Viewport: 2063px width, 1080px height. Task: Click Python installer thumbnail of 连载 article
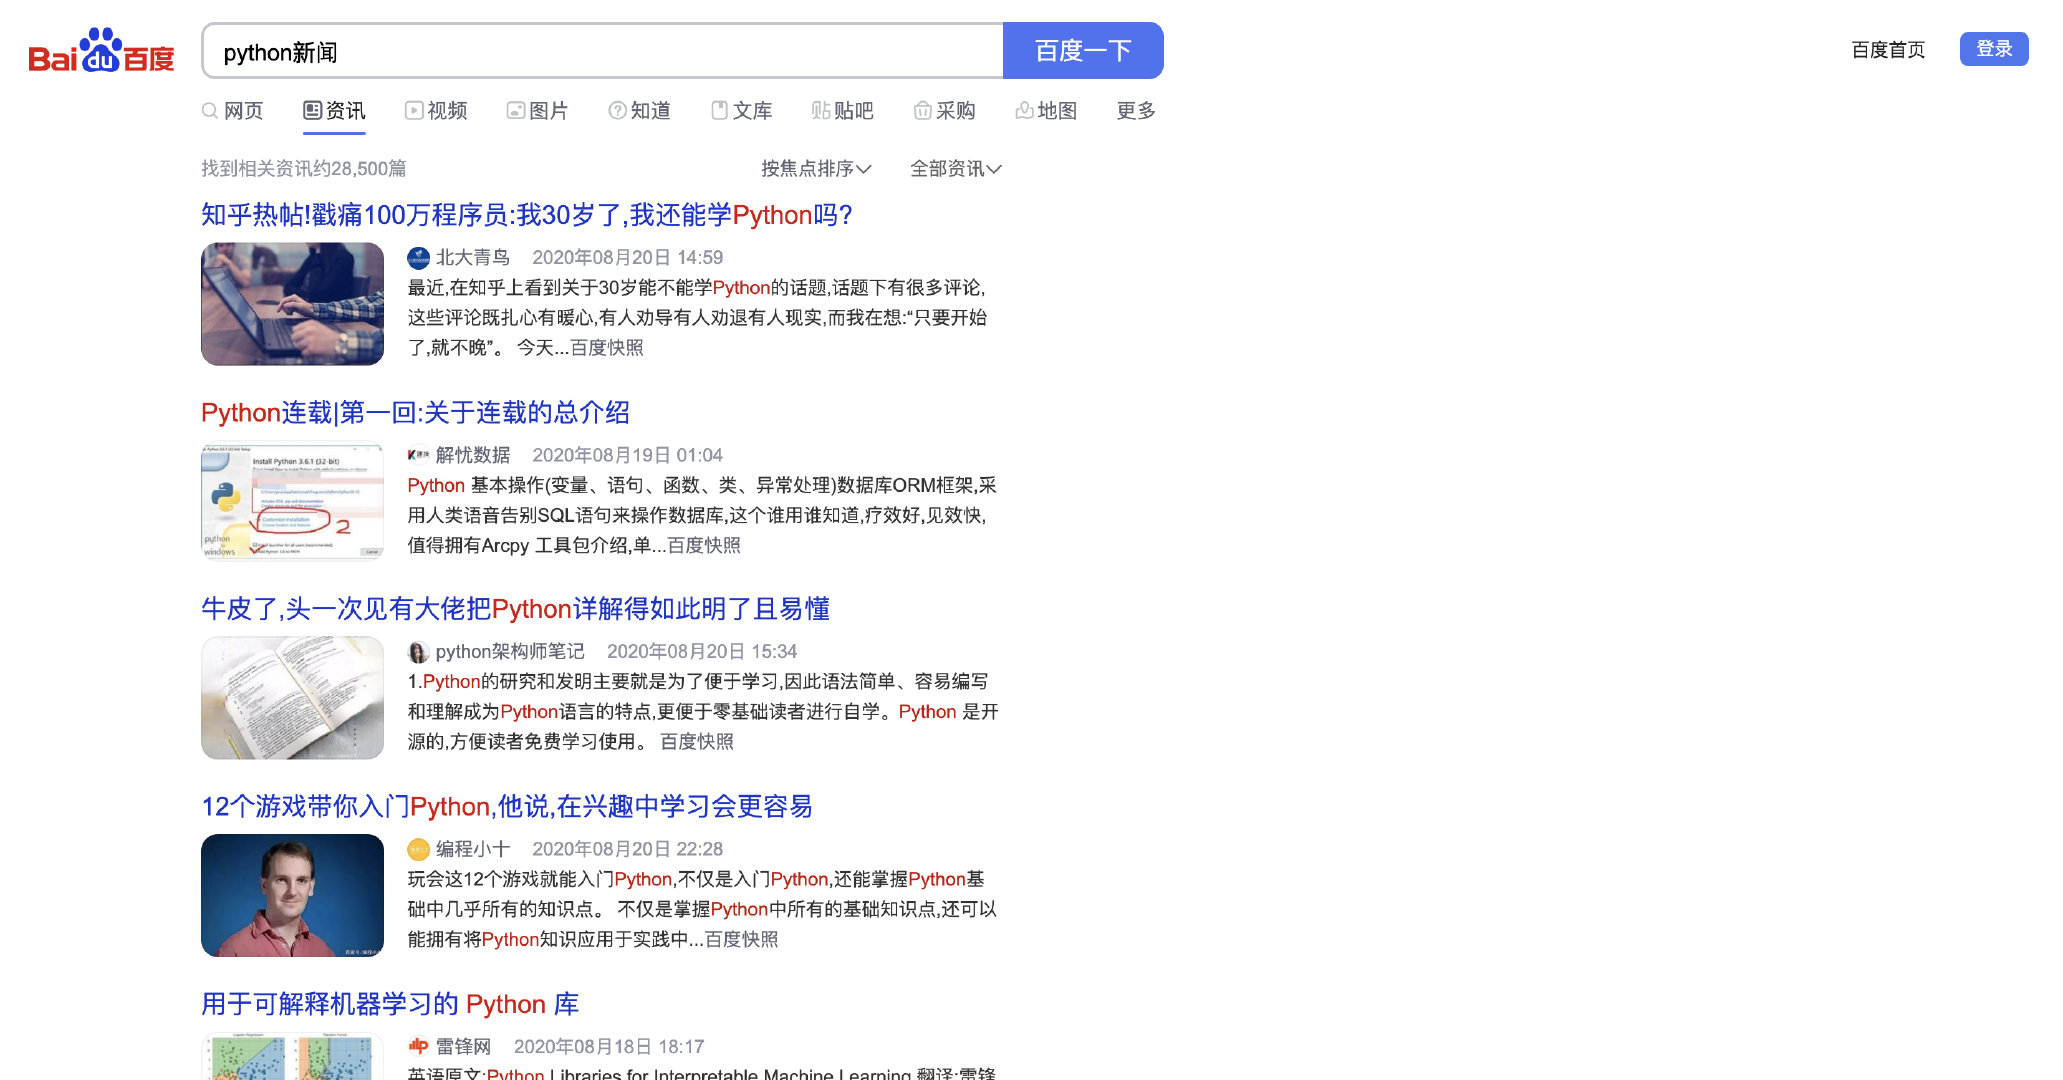click(x=292, y=501)
